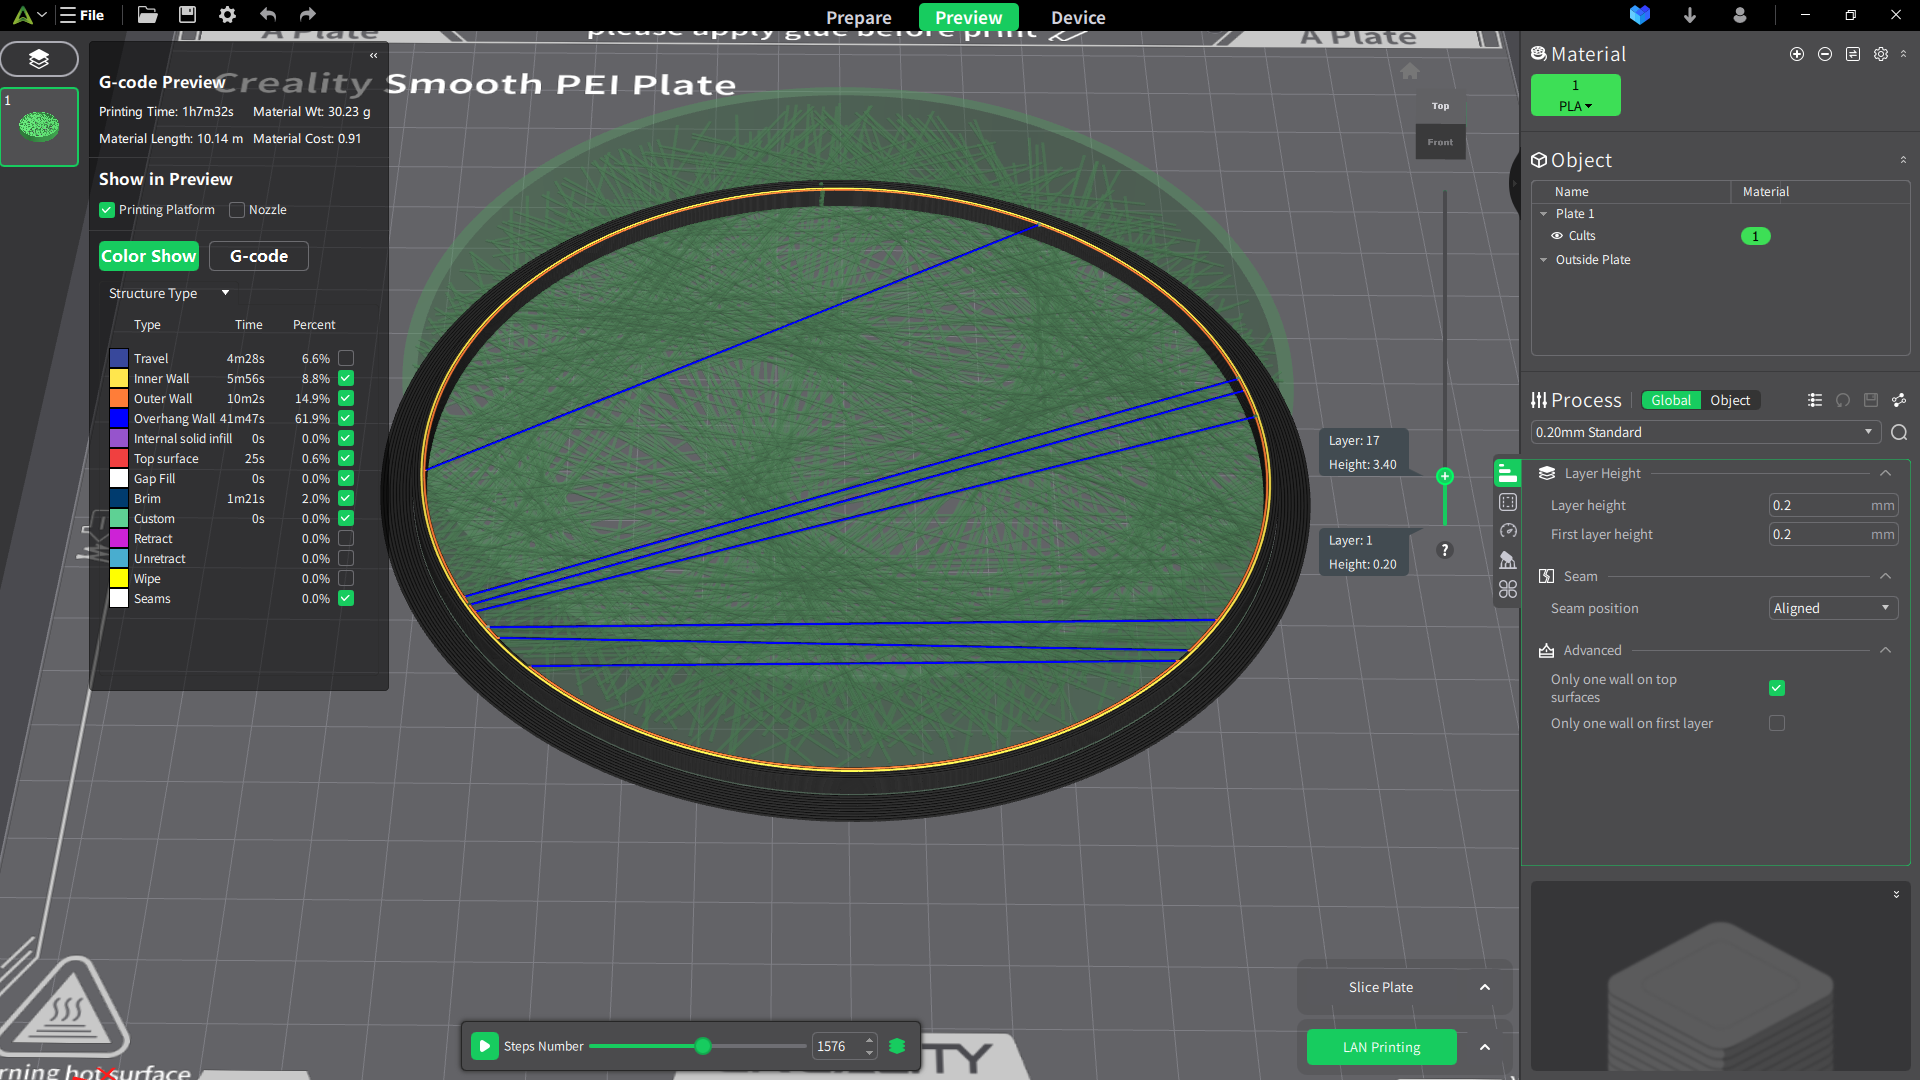This screenshot has width=1920, height=1080.
Task: Select the second process category tab icon
Action: 1508,502
